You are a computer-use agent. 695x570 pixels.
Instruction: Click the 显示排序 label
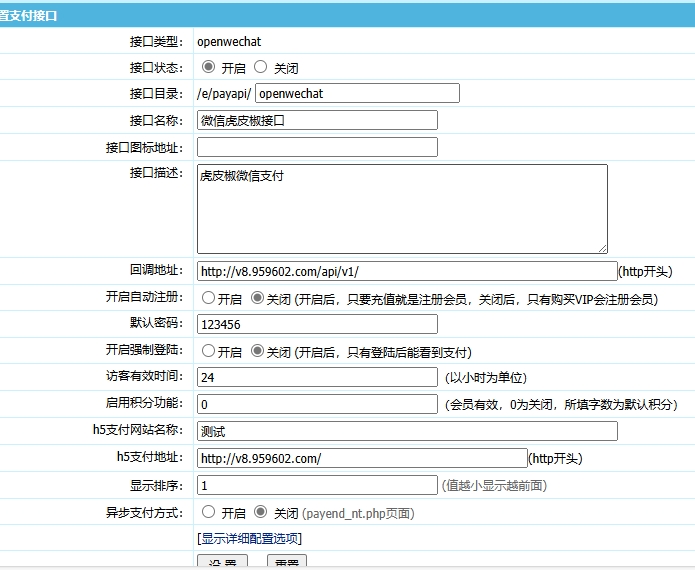(x=156, y=485)
